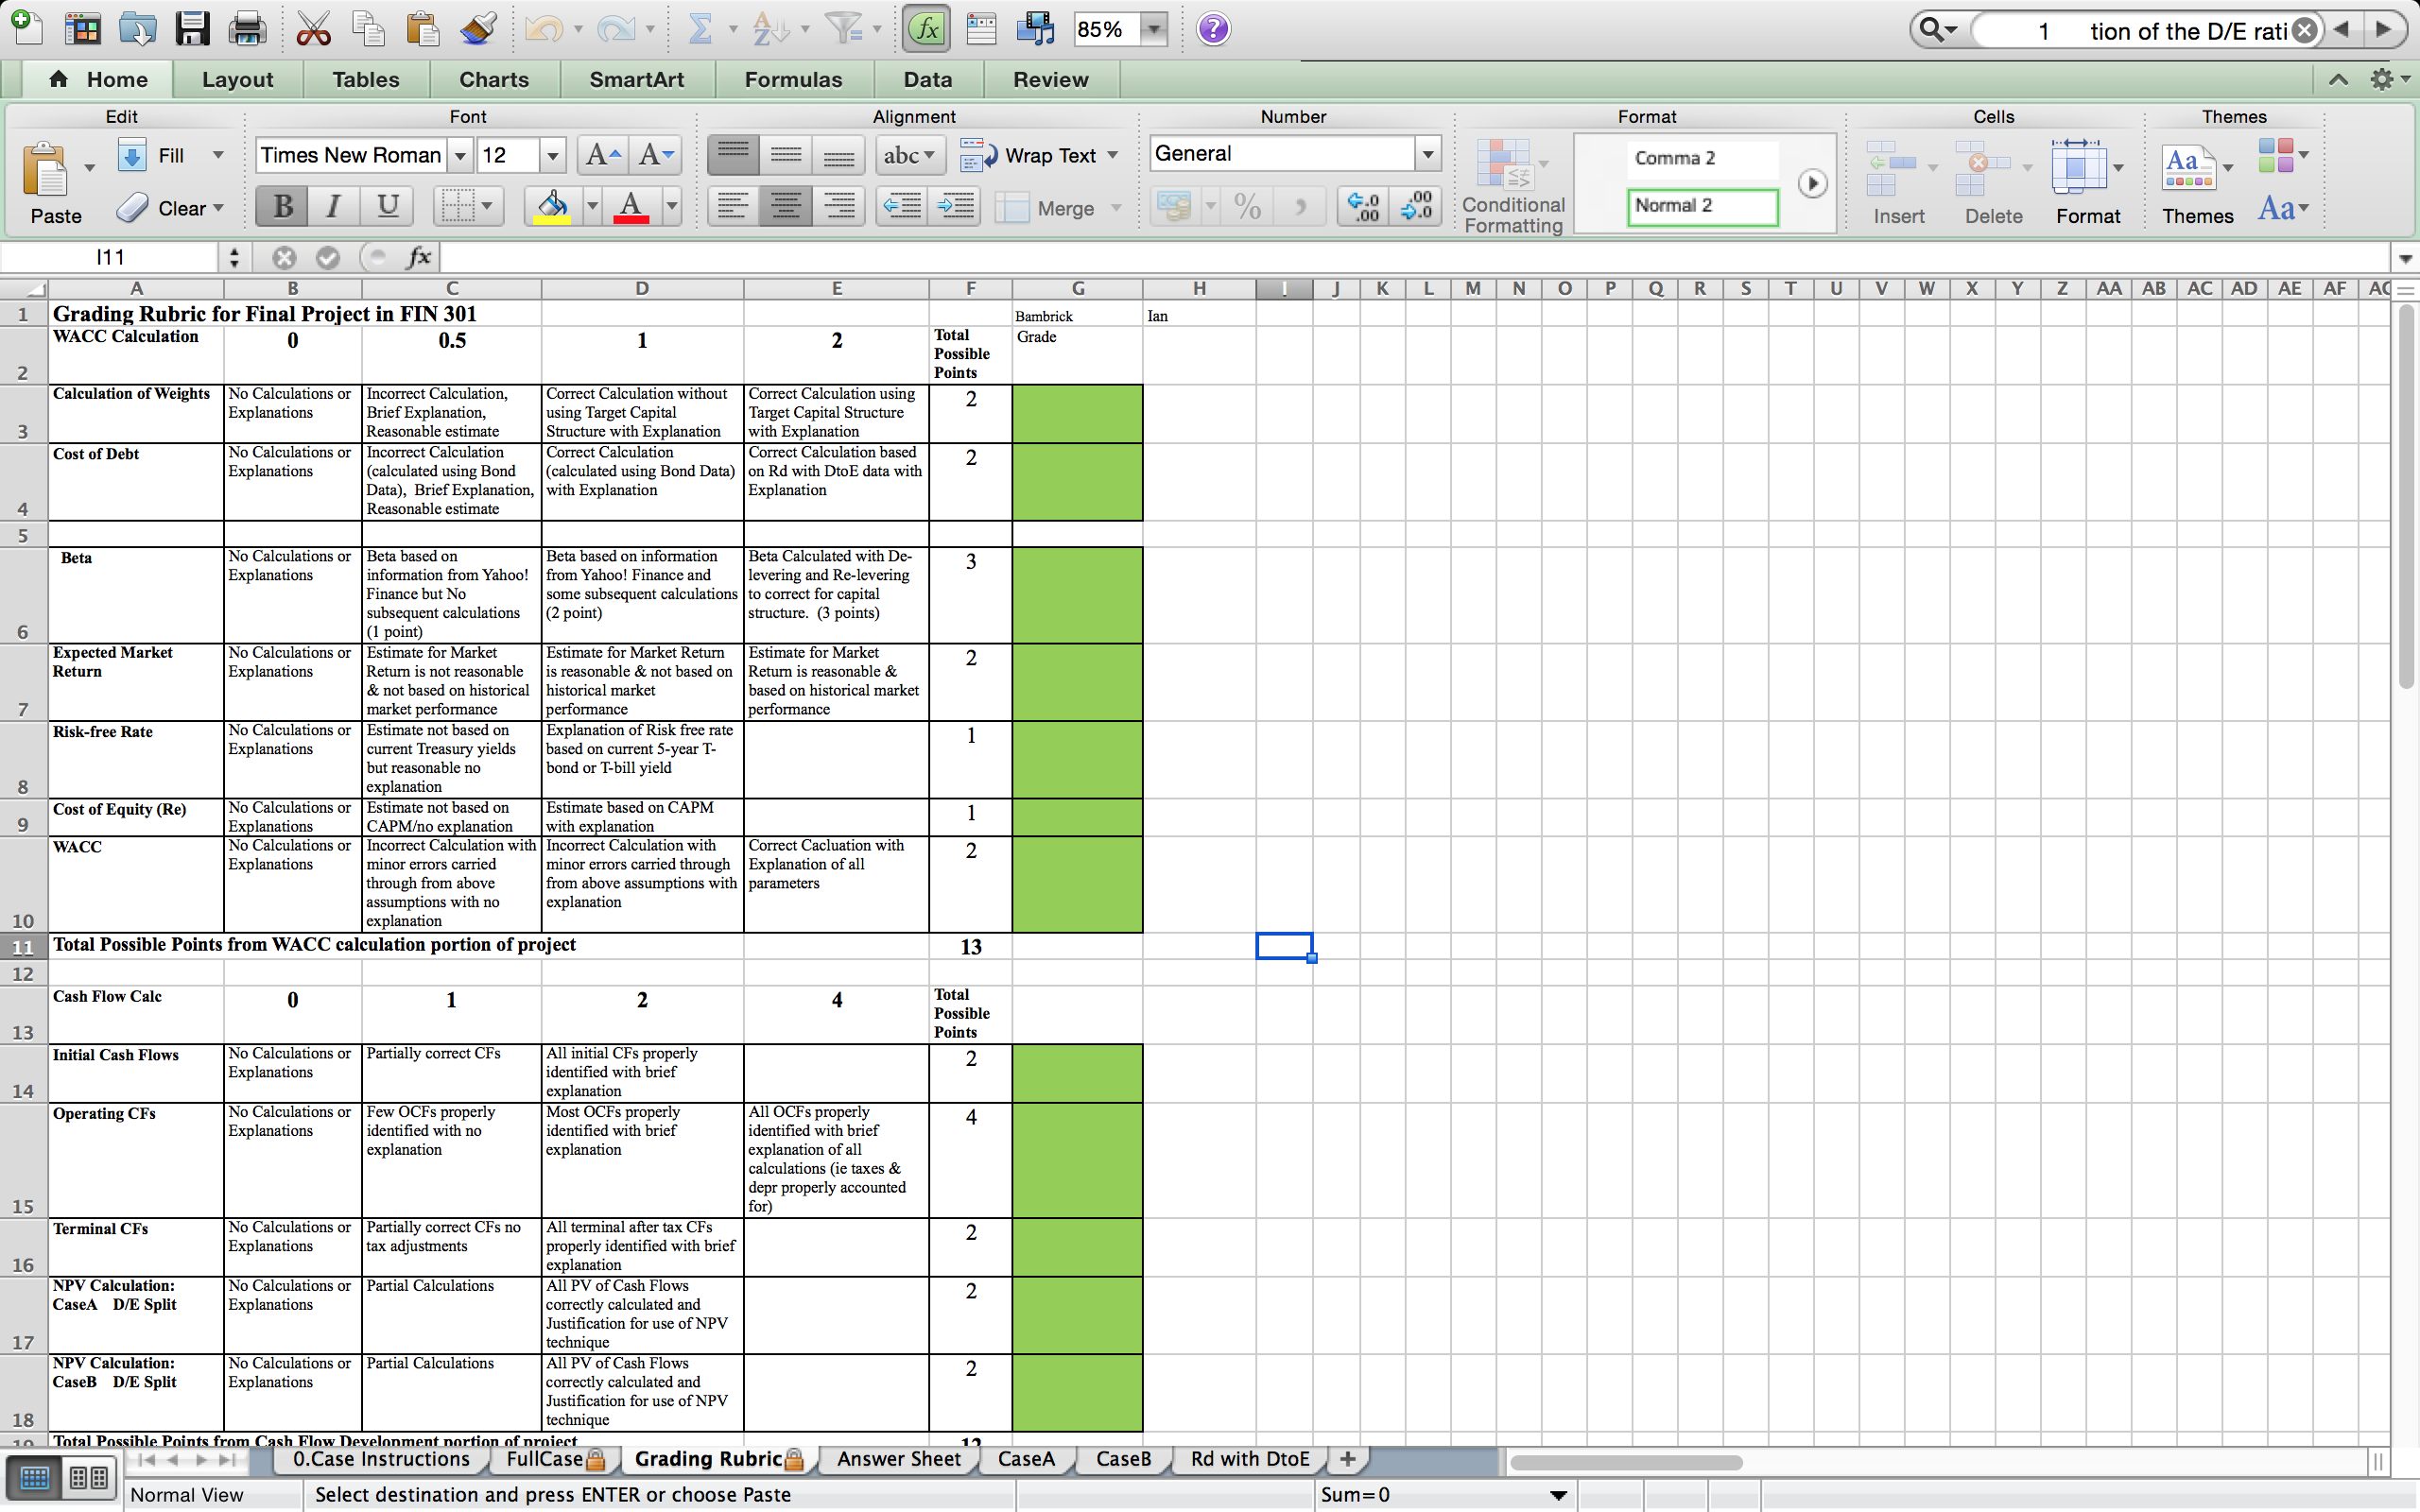Open the zoom level dropdown

pyautogui.click(x=1155, y=28)
